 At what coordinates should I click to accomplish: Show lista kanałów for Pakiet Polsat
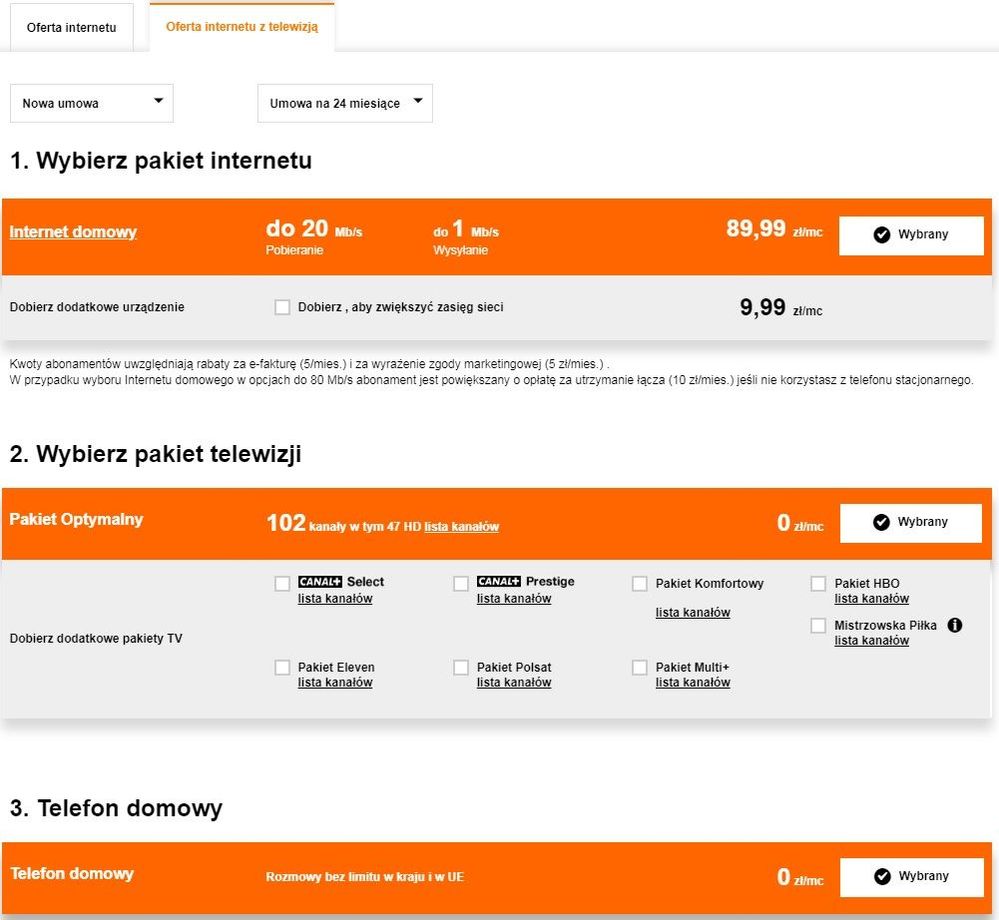(x=514, y=682)
